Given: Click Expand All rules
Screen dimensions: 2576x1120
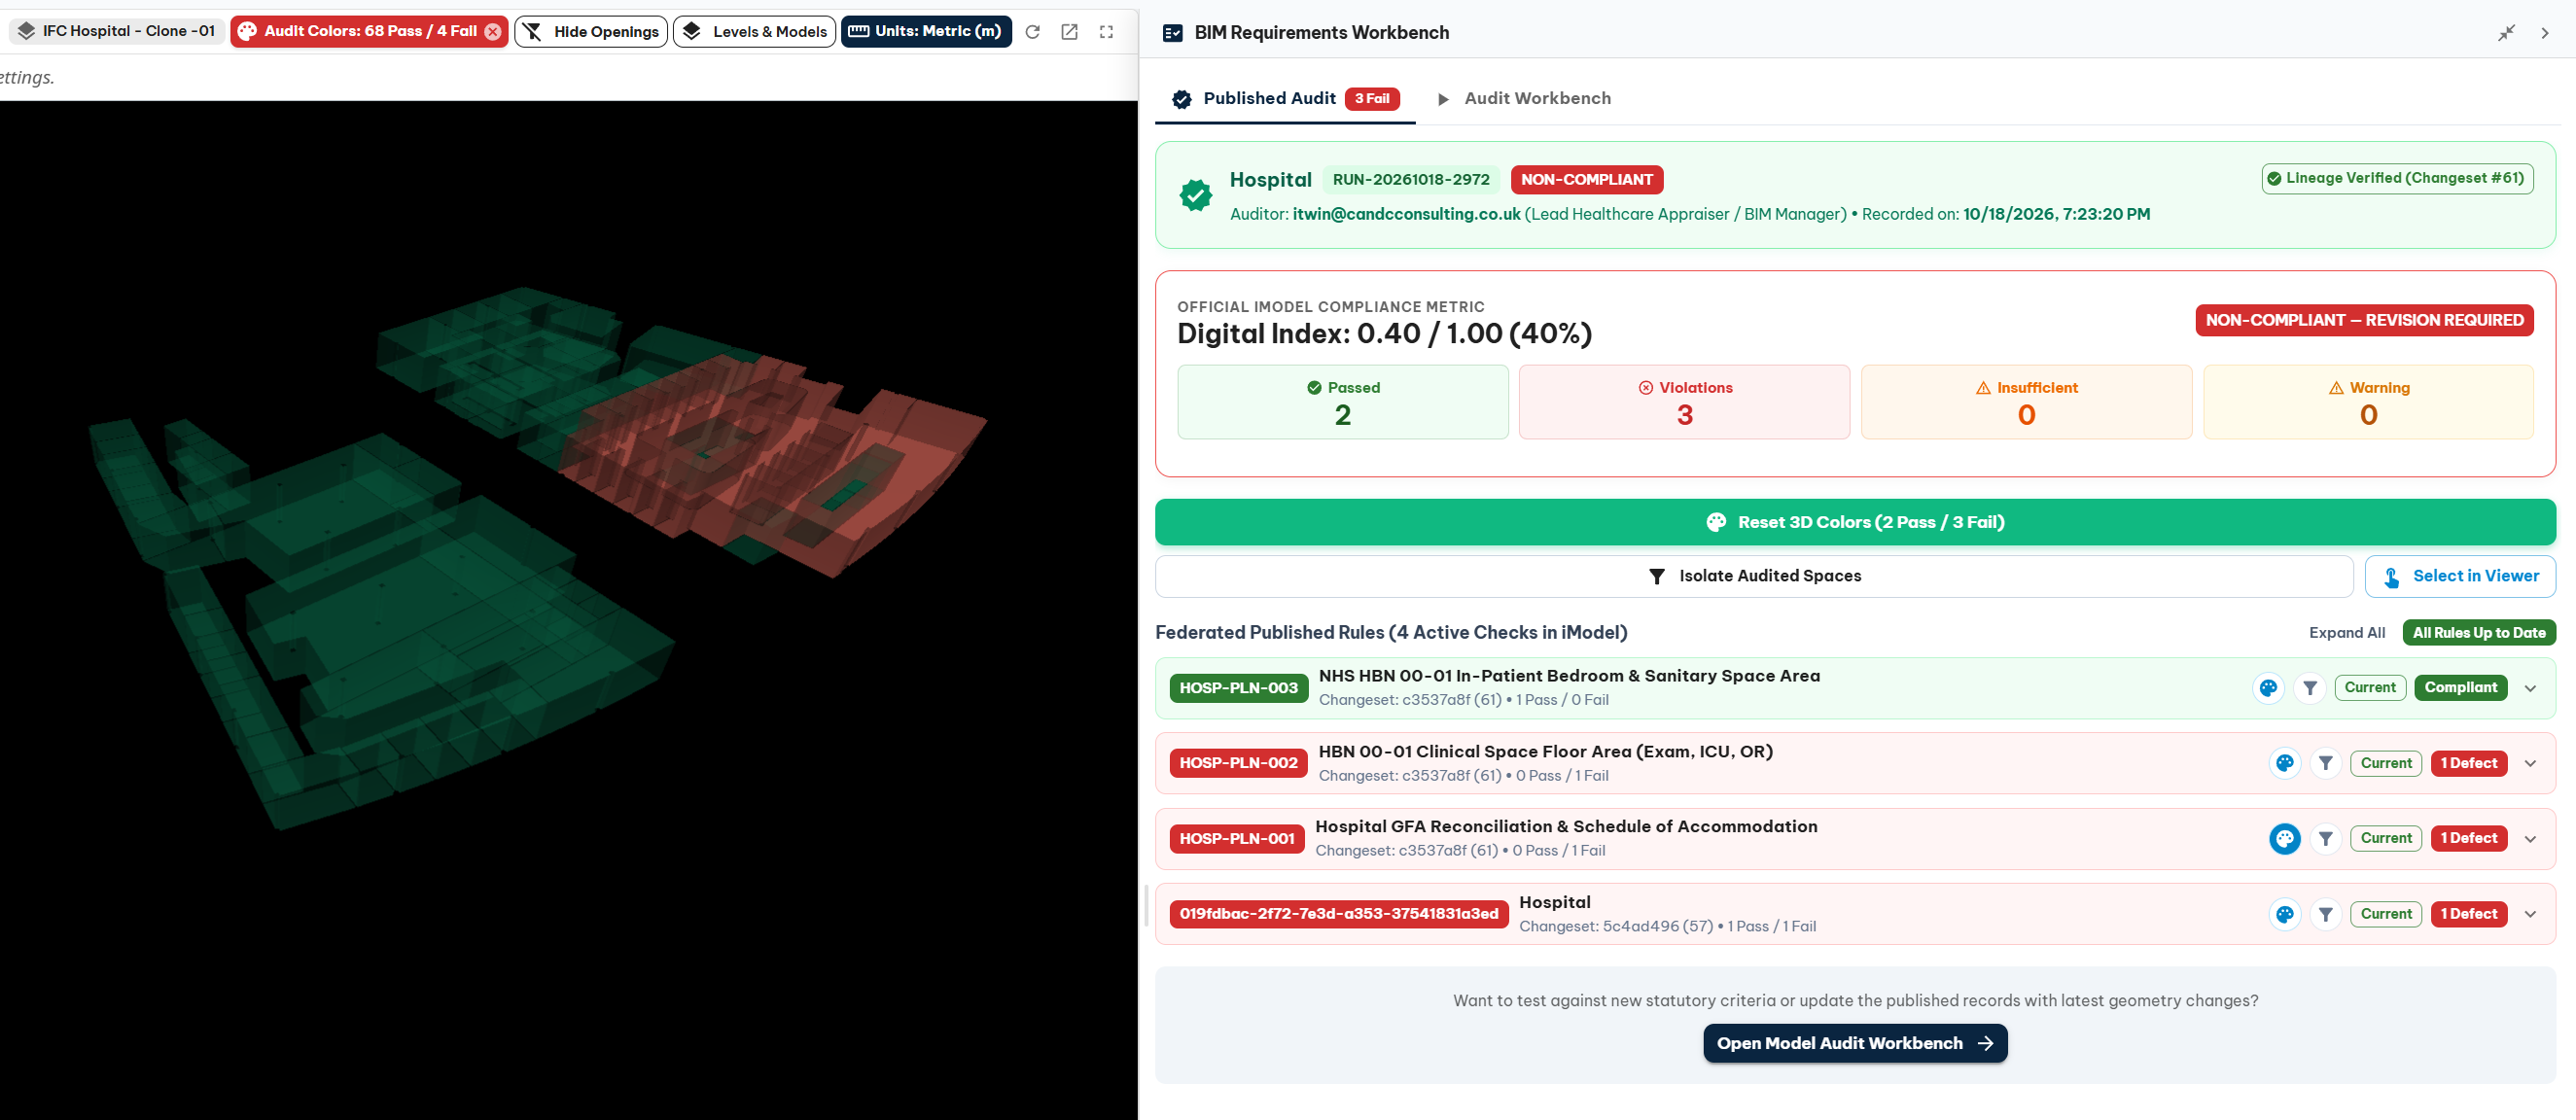Looking at the screenshot, I should point(2346,633).
